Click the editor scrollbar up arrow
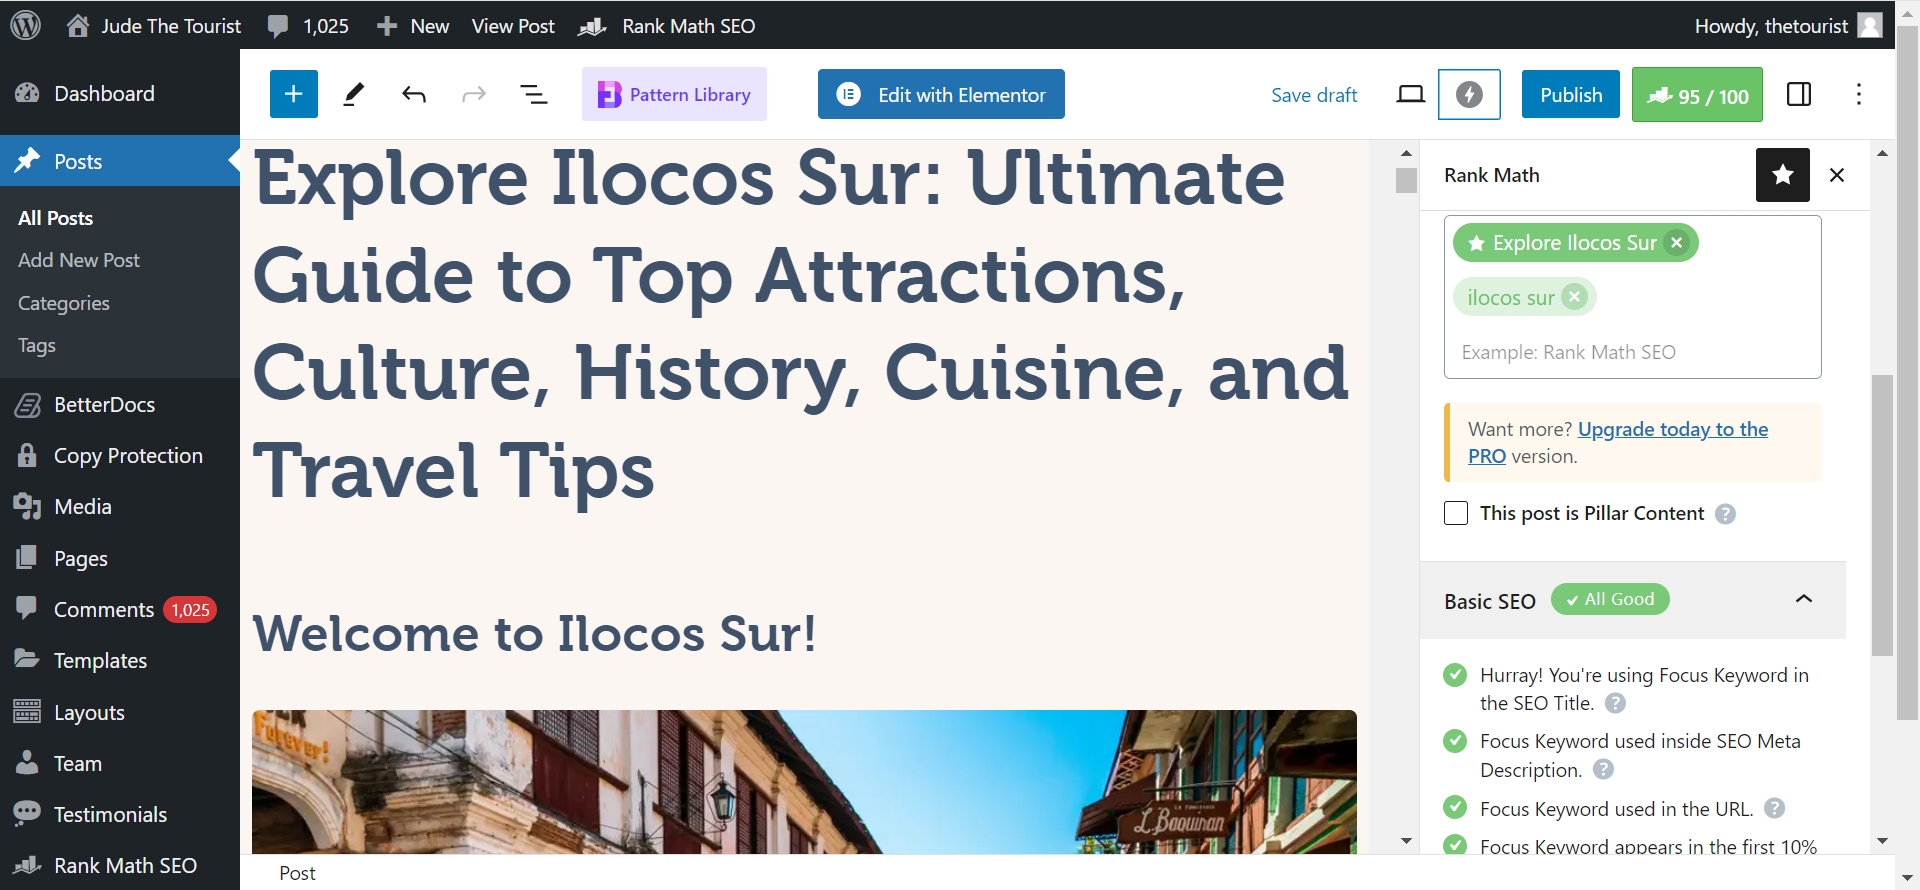Viewport: 1920px width, 890px height. click(1406, 153)
